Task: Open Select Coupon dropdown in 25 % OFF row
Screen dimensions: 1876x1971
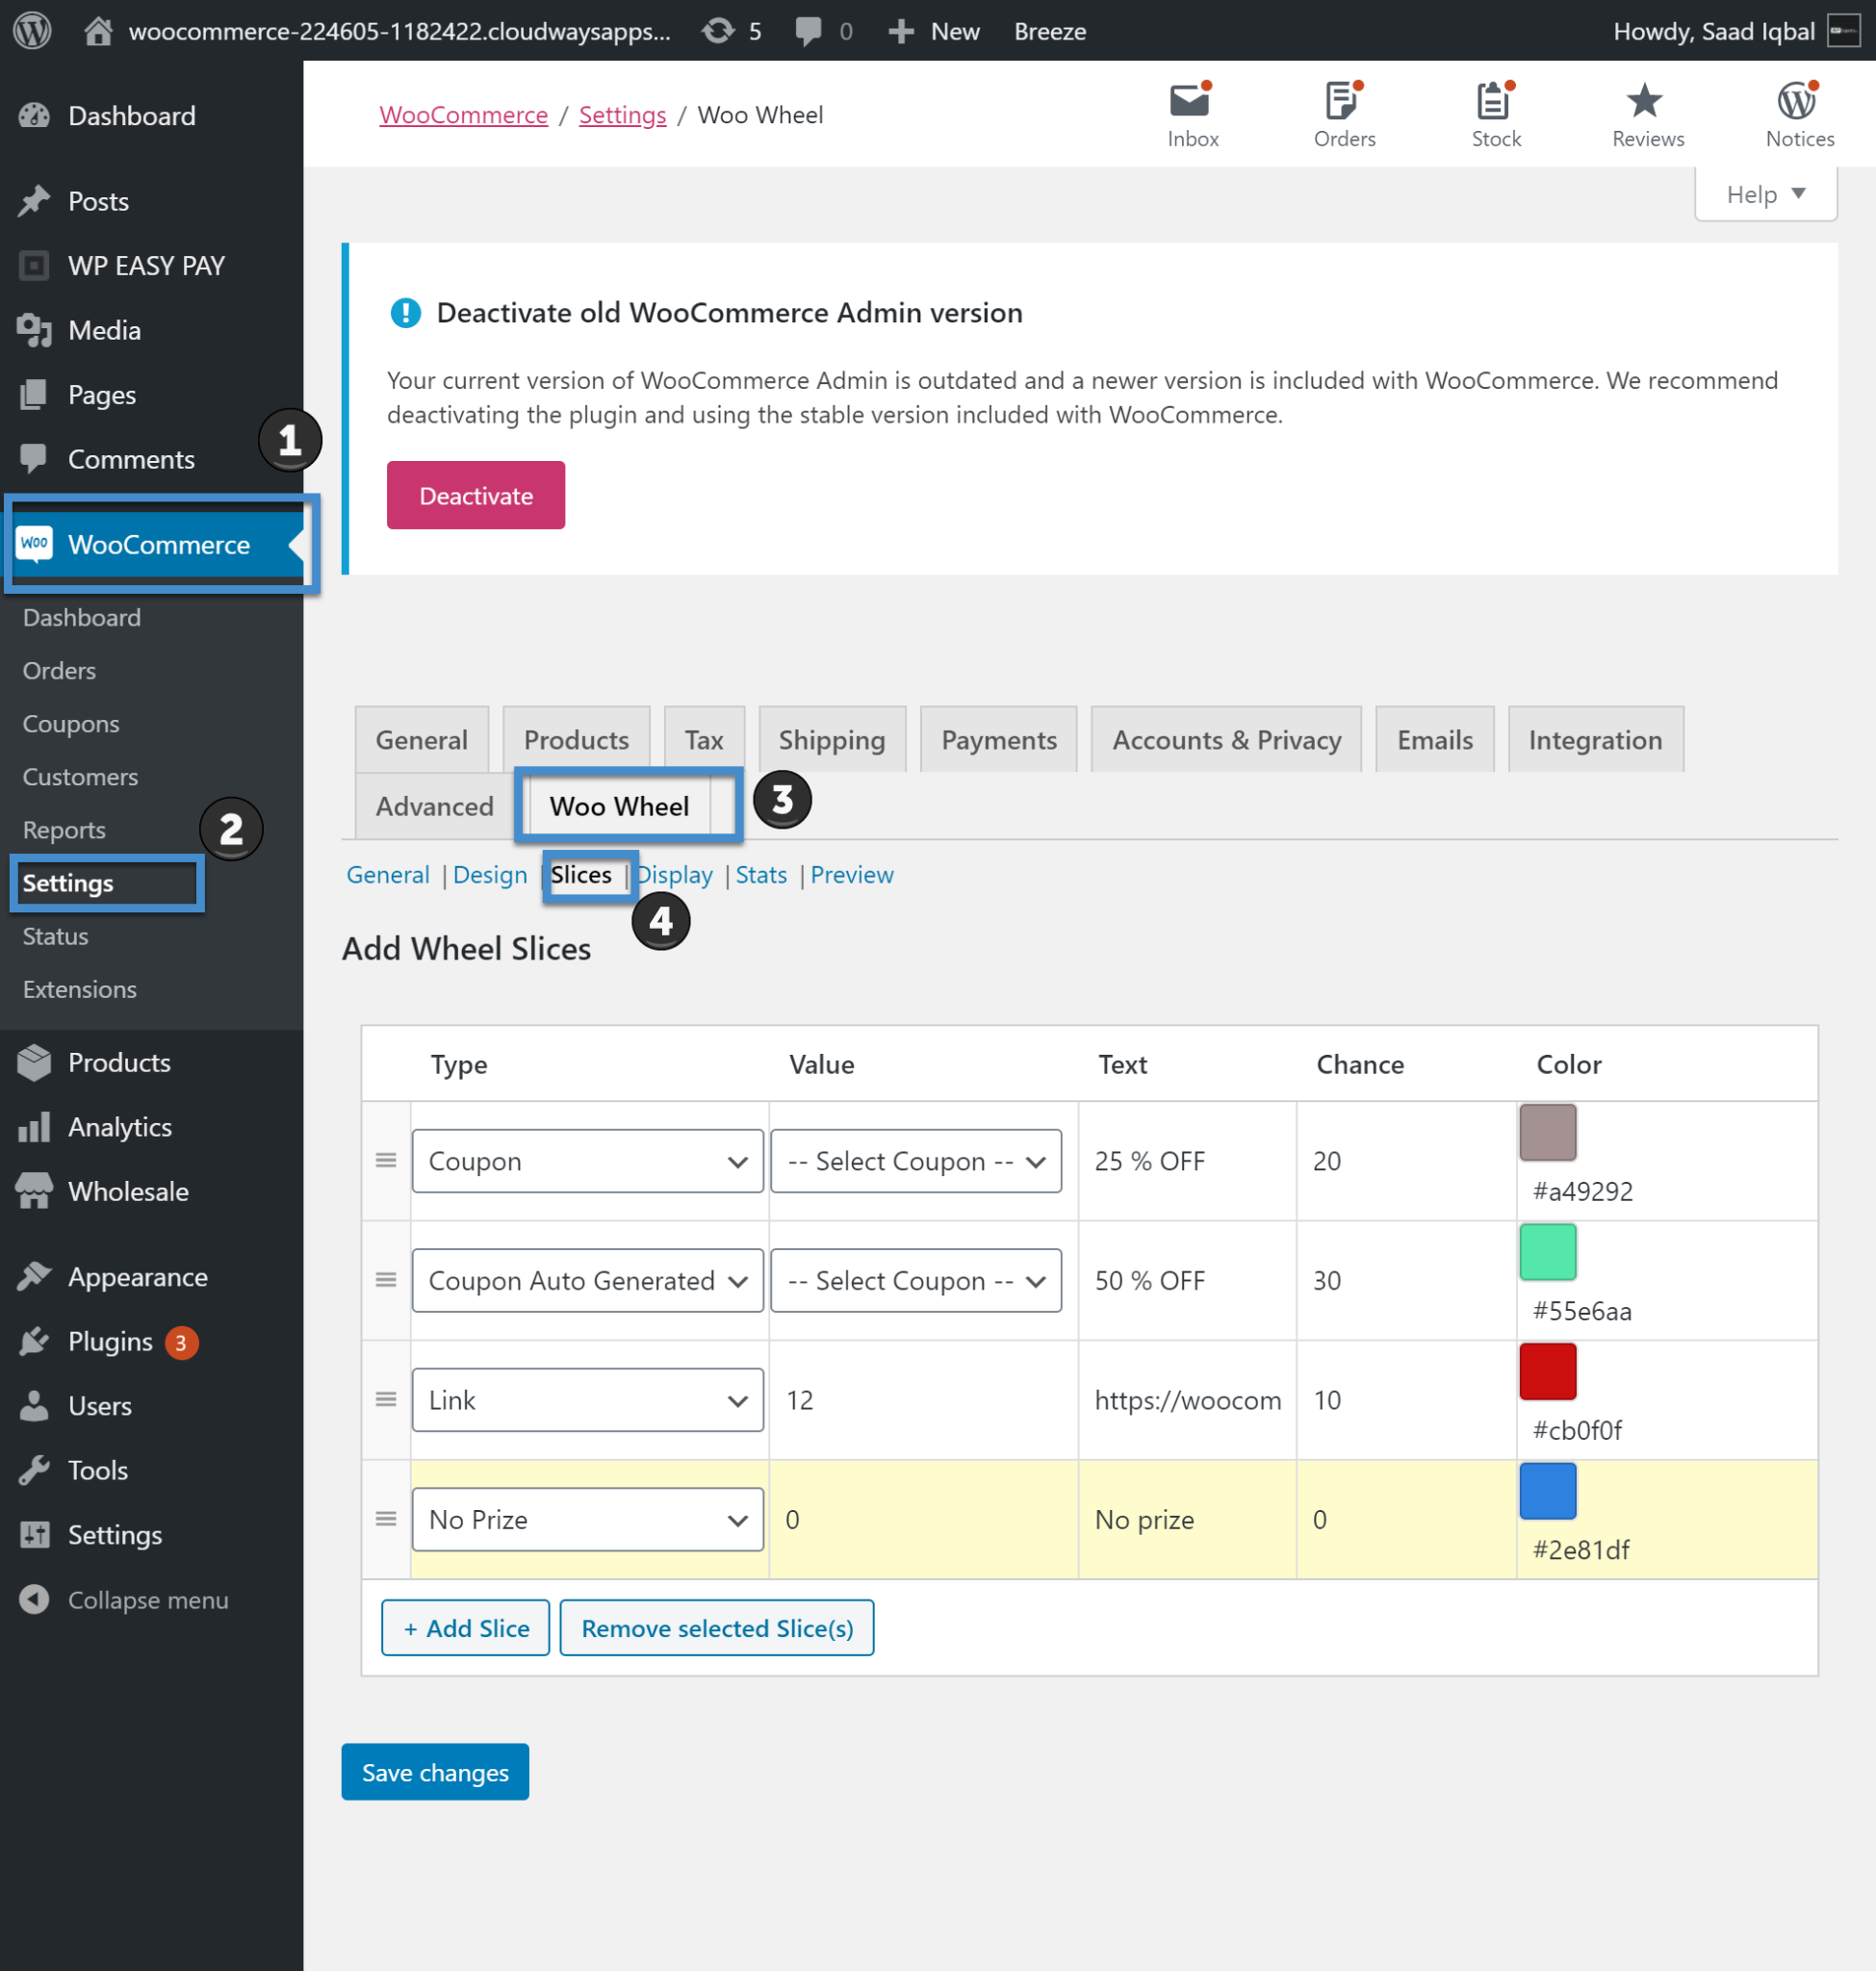Action: (916, 1160)
